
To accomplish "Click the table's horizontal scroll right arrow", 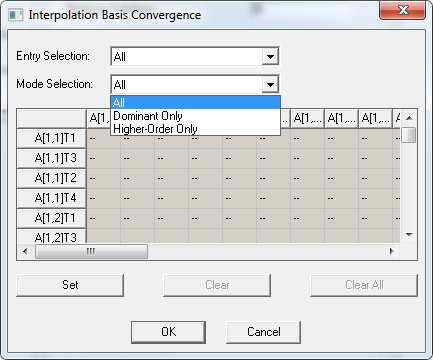I will tap(392, 251).
